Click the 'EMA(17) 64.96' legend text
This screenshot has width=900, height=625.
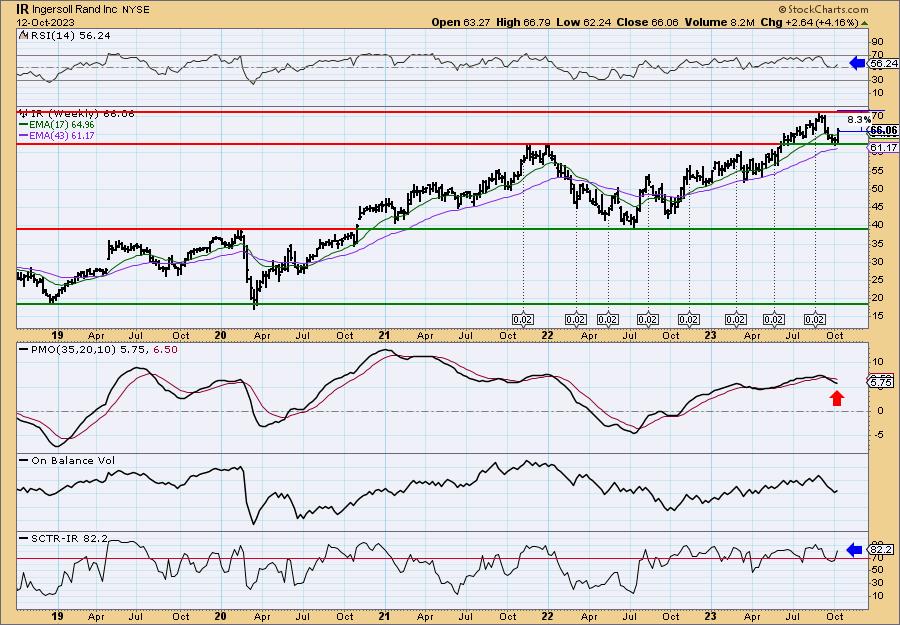(62, 125)
